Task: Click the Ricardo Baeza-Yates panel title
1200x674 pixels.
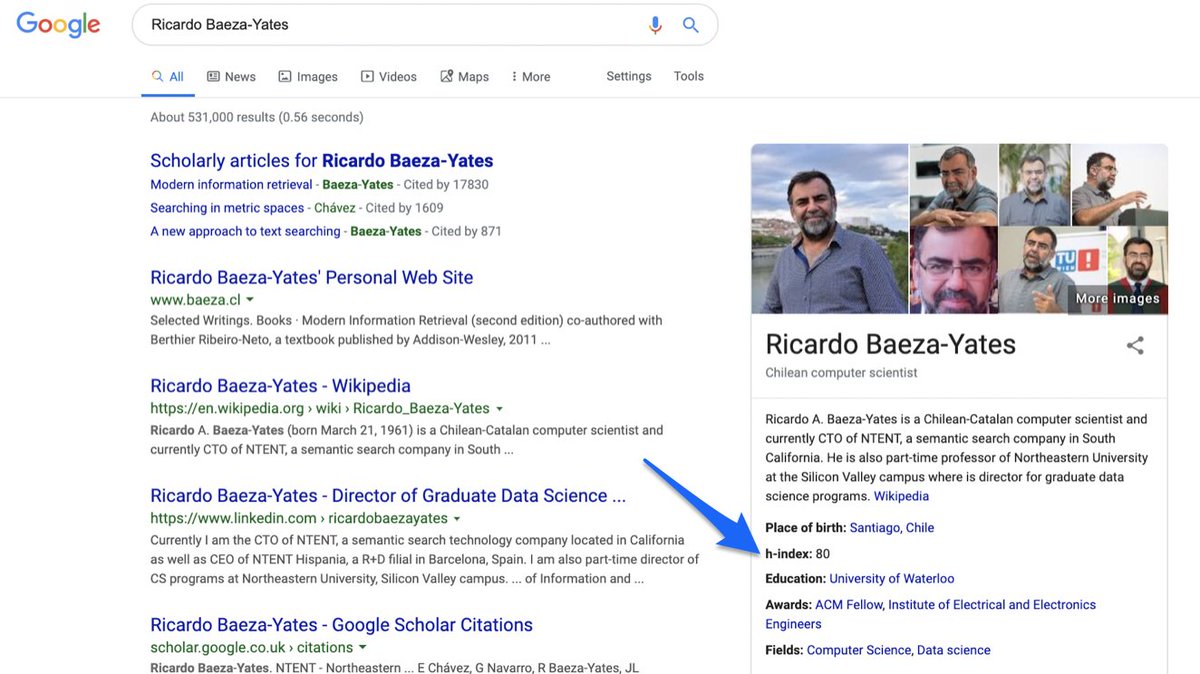Action: tap(891, 345)
